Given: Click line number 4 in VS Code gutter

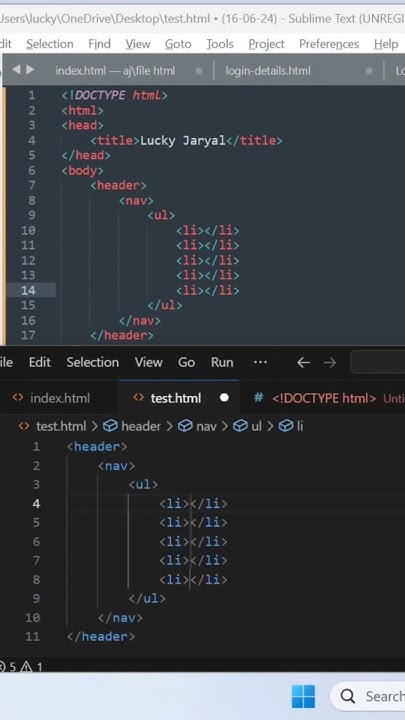Looking at the screenshot, I should 36,504.
